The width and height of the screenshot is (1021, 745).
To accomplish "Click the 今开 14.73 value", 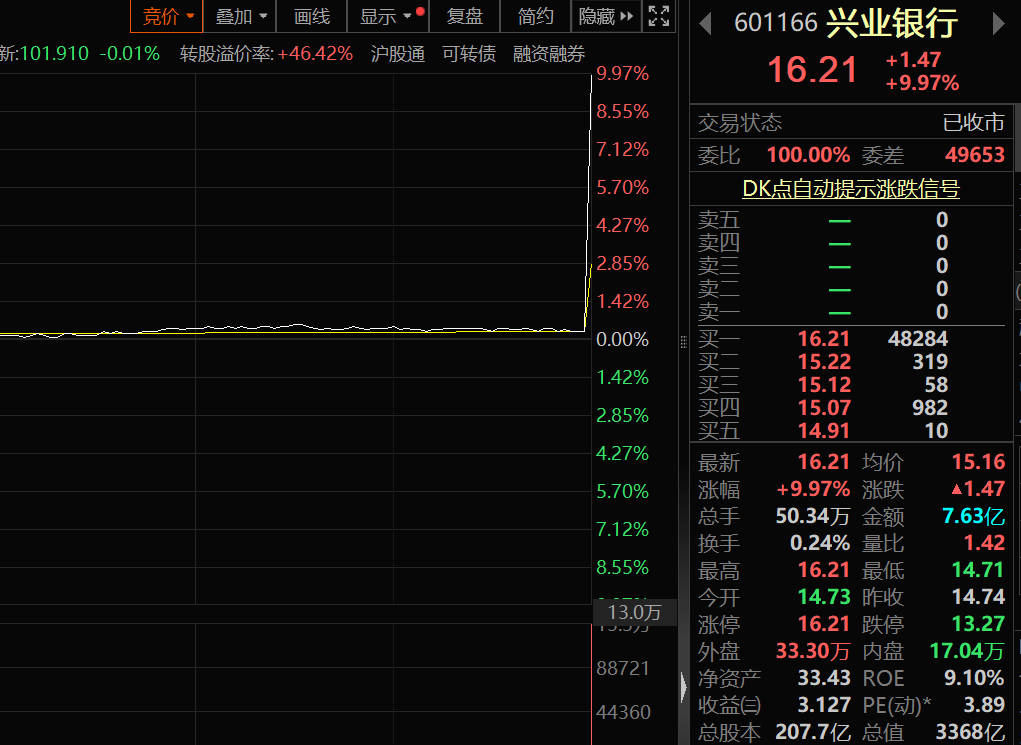I will [x=824, y=597].
